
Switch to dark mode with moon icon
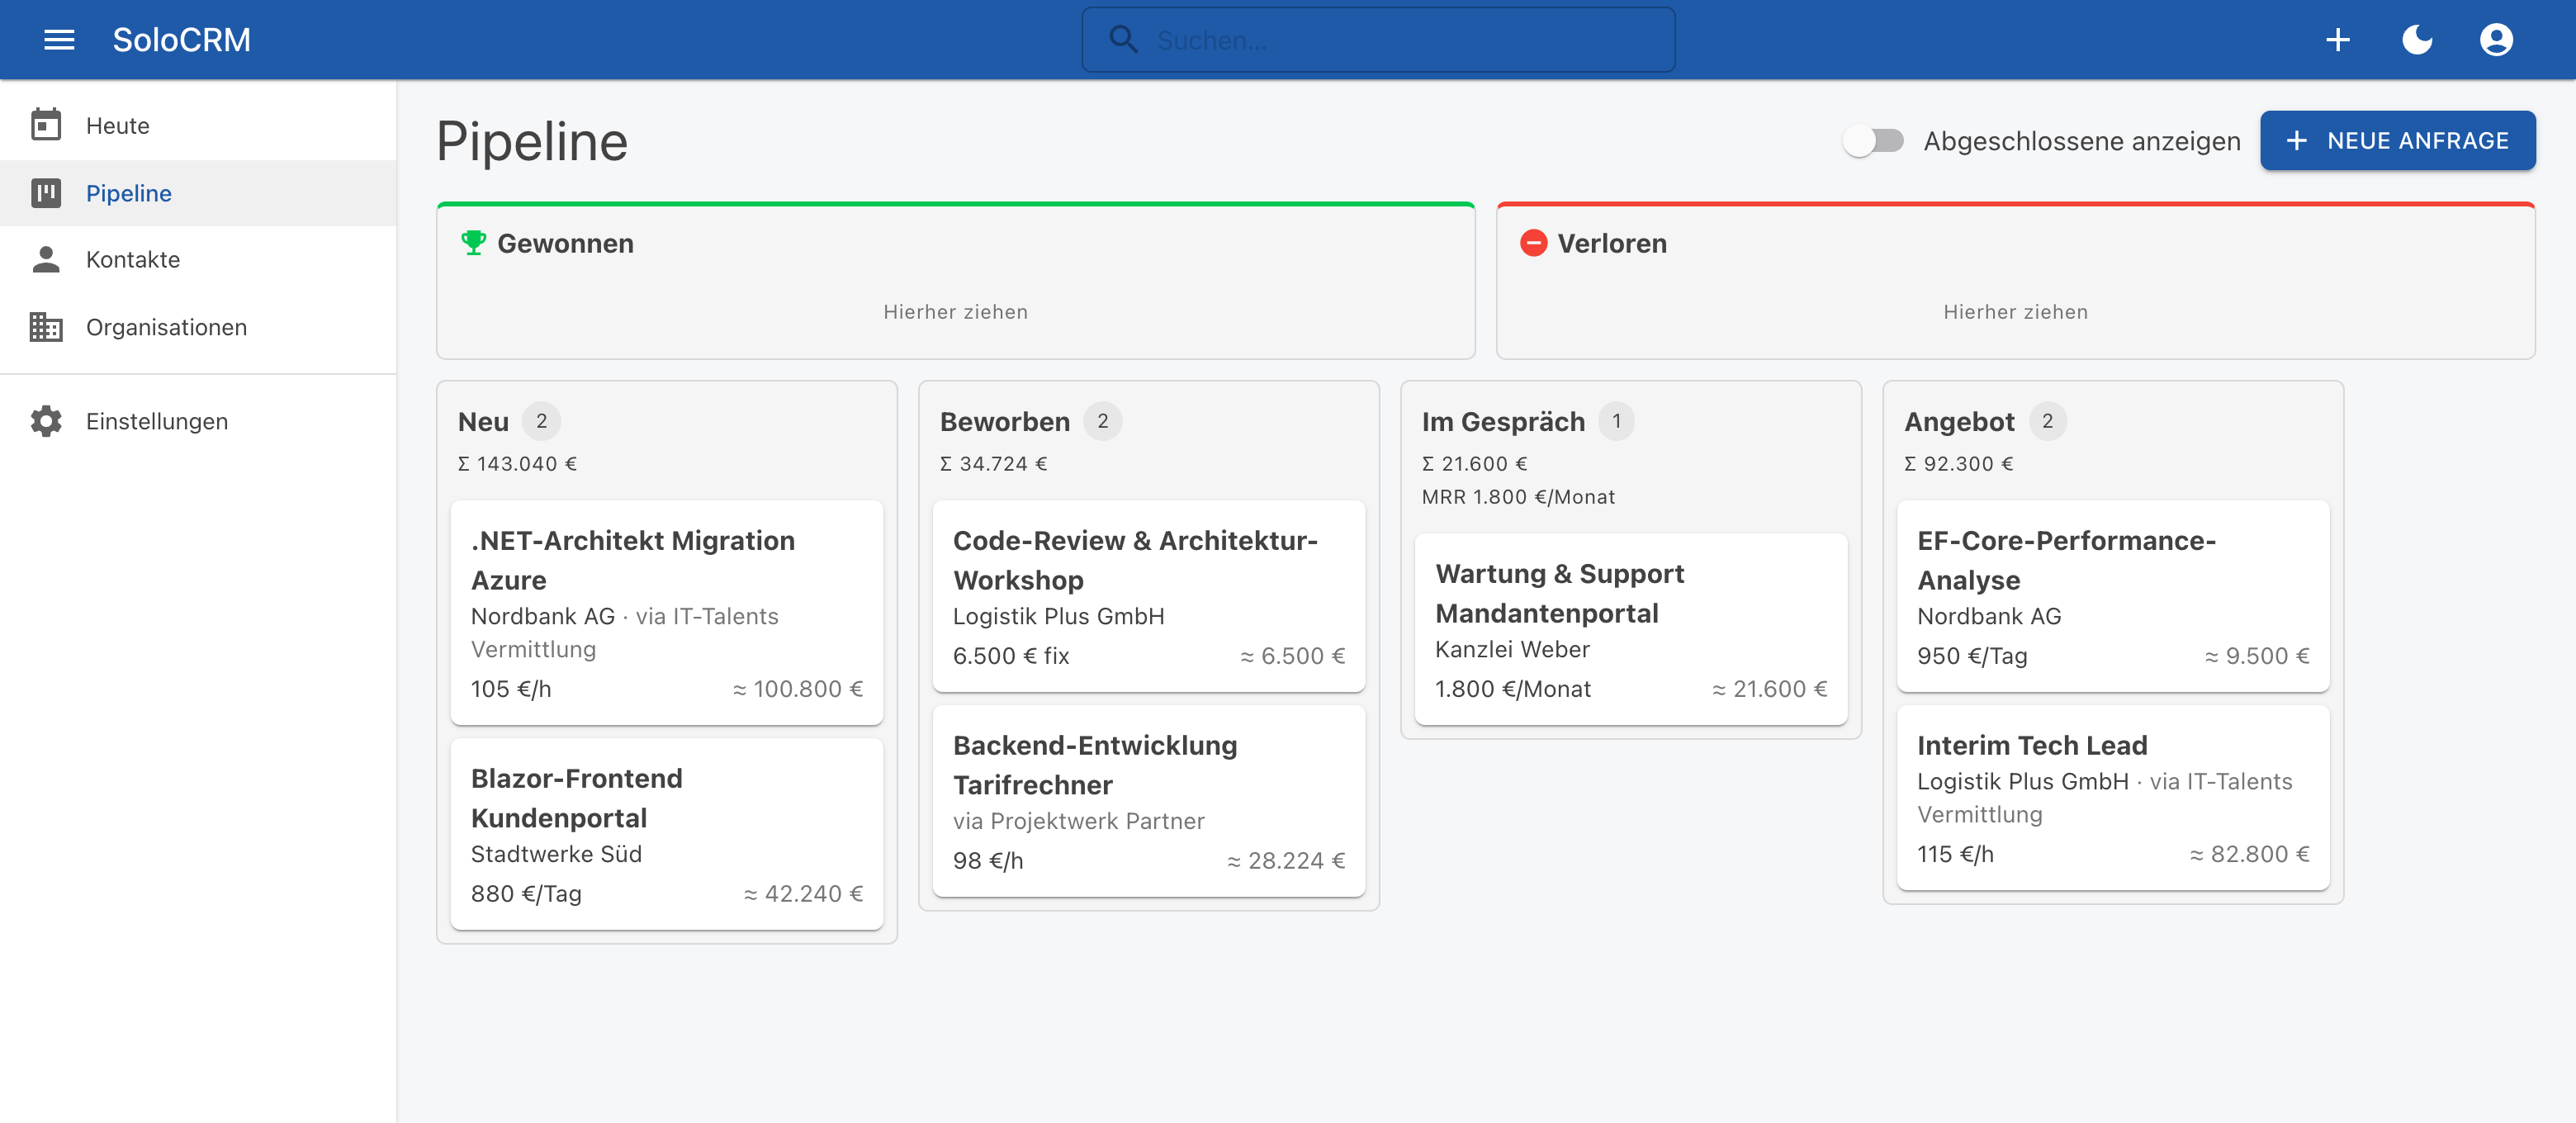[2417, 40]
